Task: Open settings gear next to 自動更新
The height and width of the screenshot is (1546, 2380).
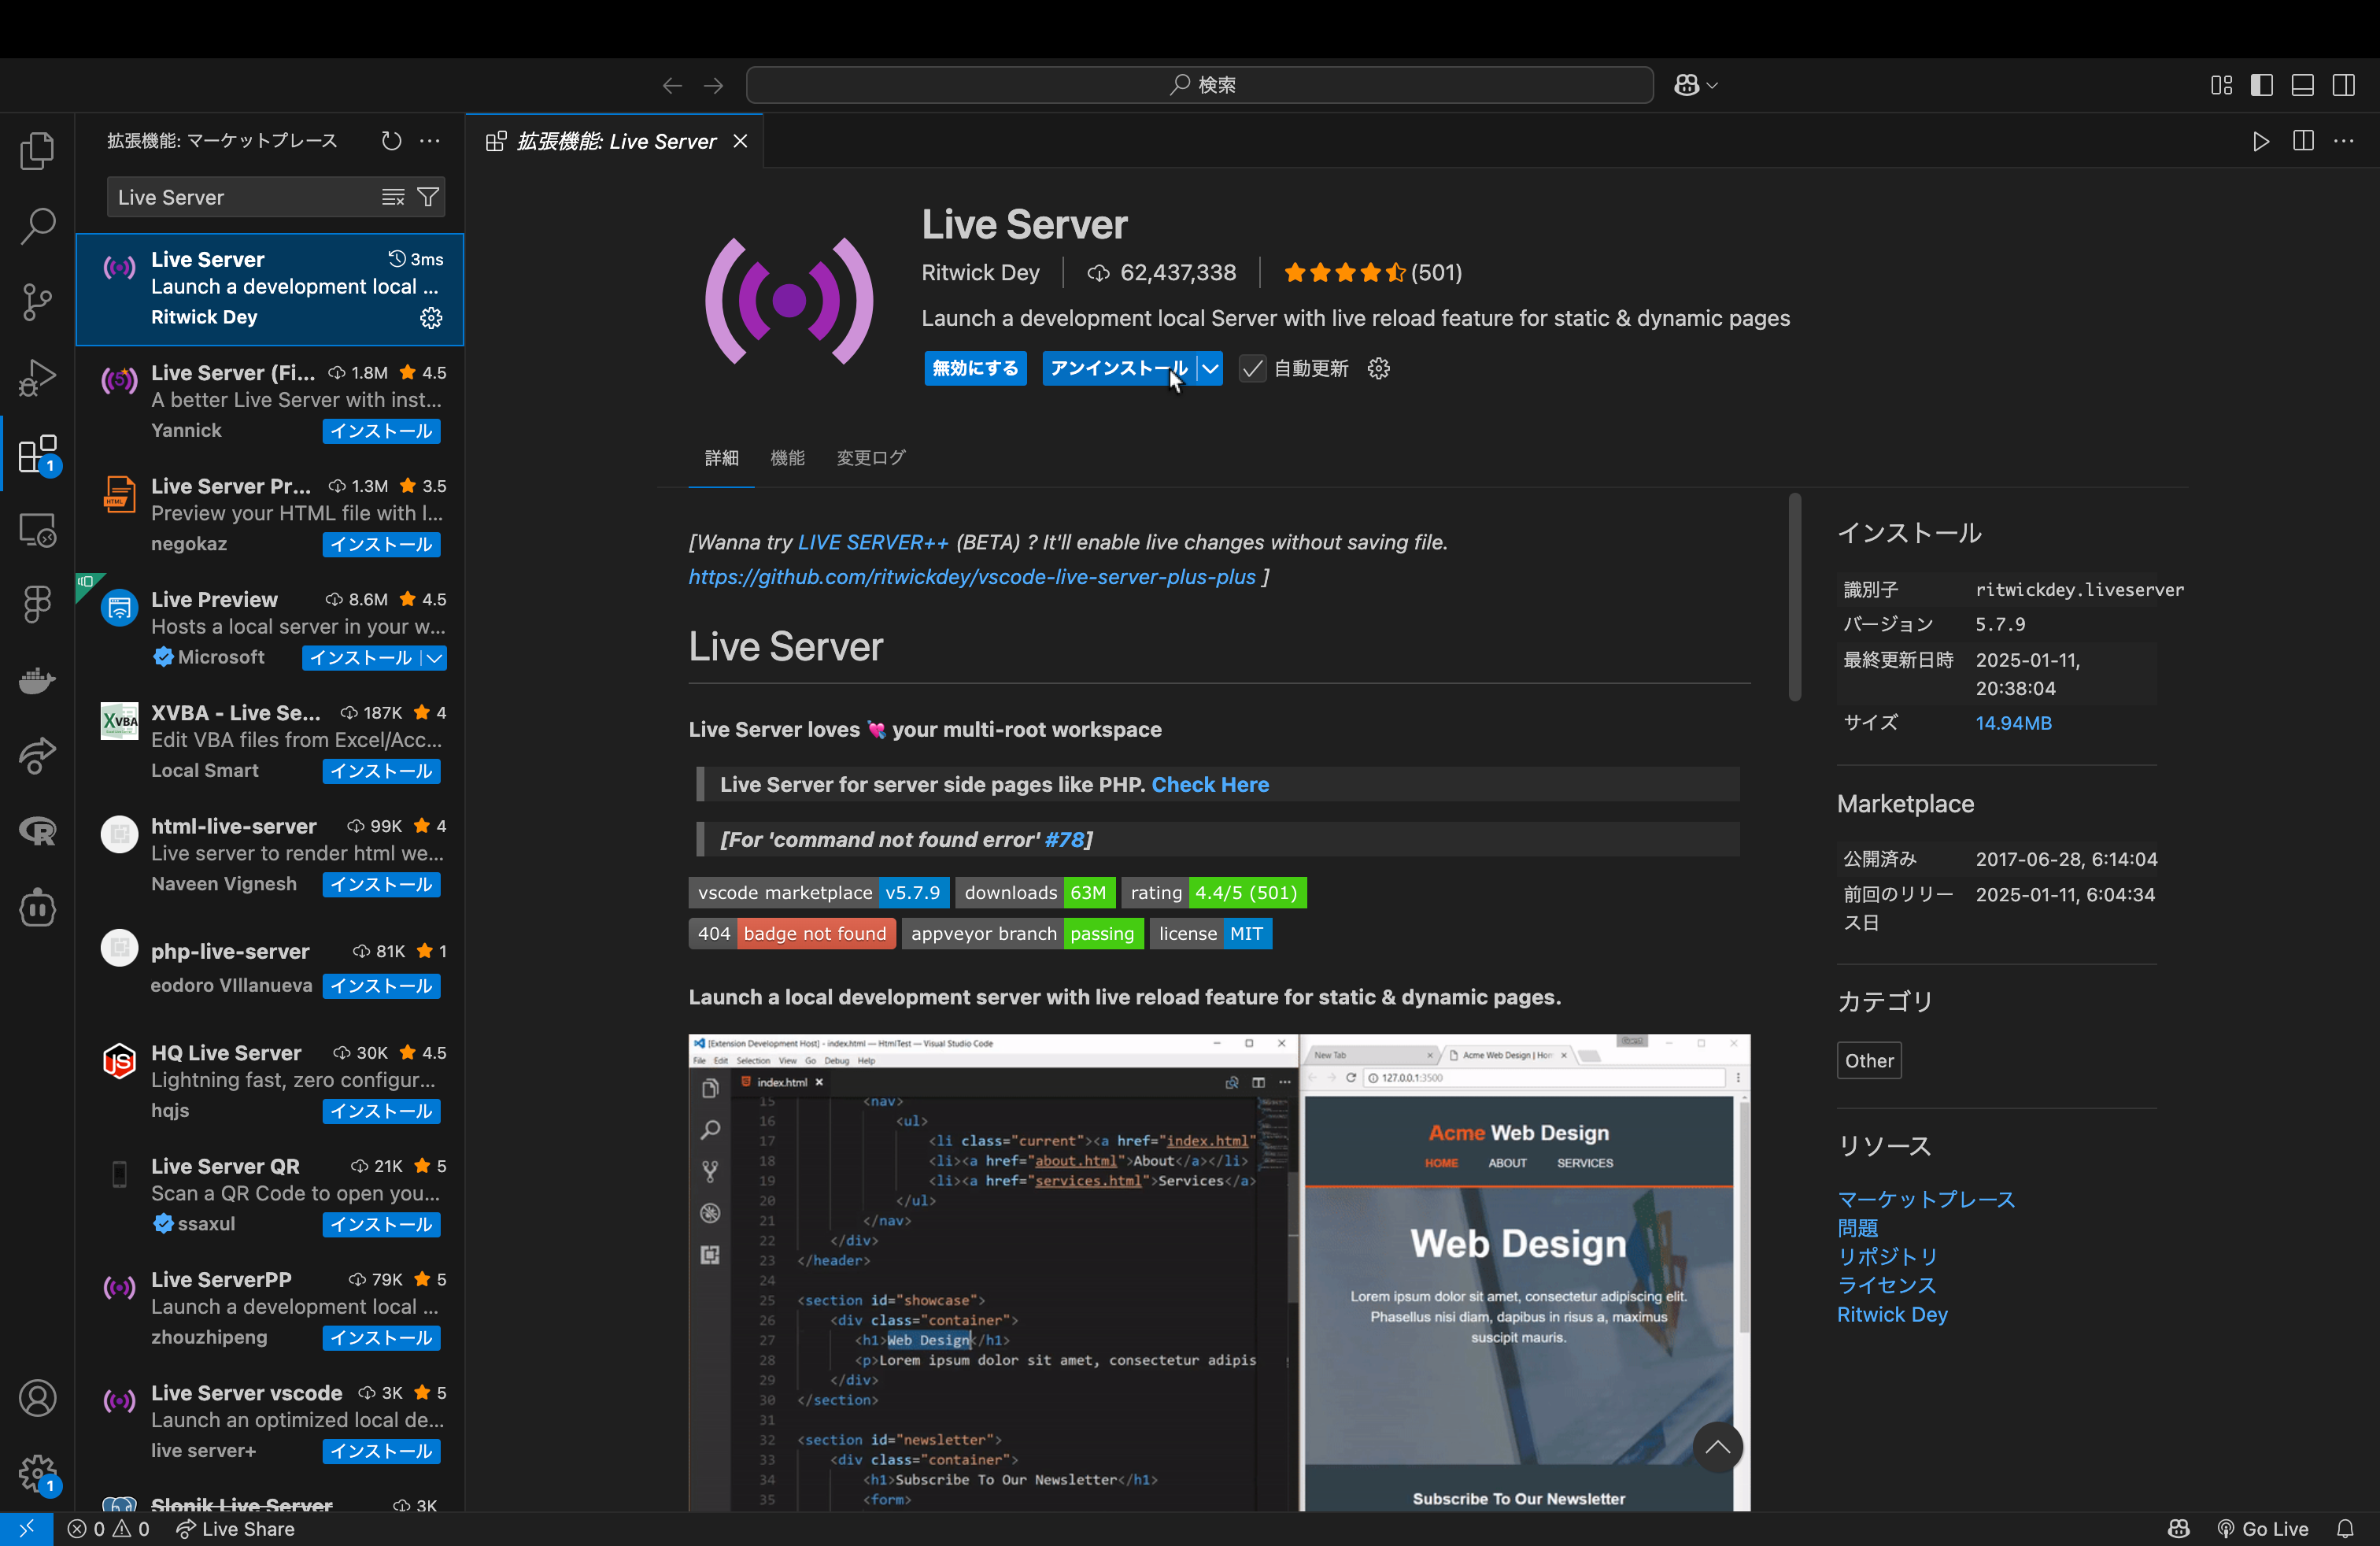Action: point(1378,368)
